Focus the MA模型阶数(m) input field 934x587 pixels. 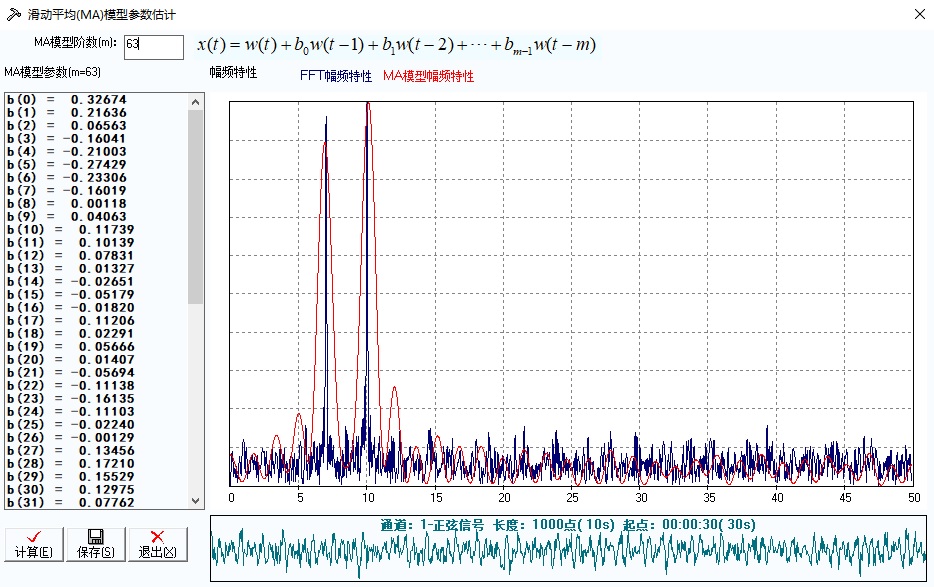[154, 47]
